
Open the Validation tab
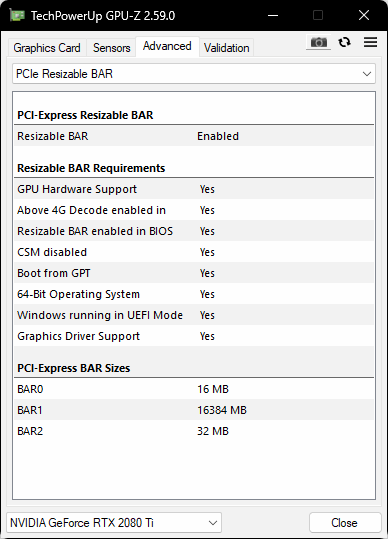pyautogui.click(x=226, y=48)
